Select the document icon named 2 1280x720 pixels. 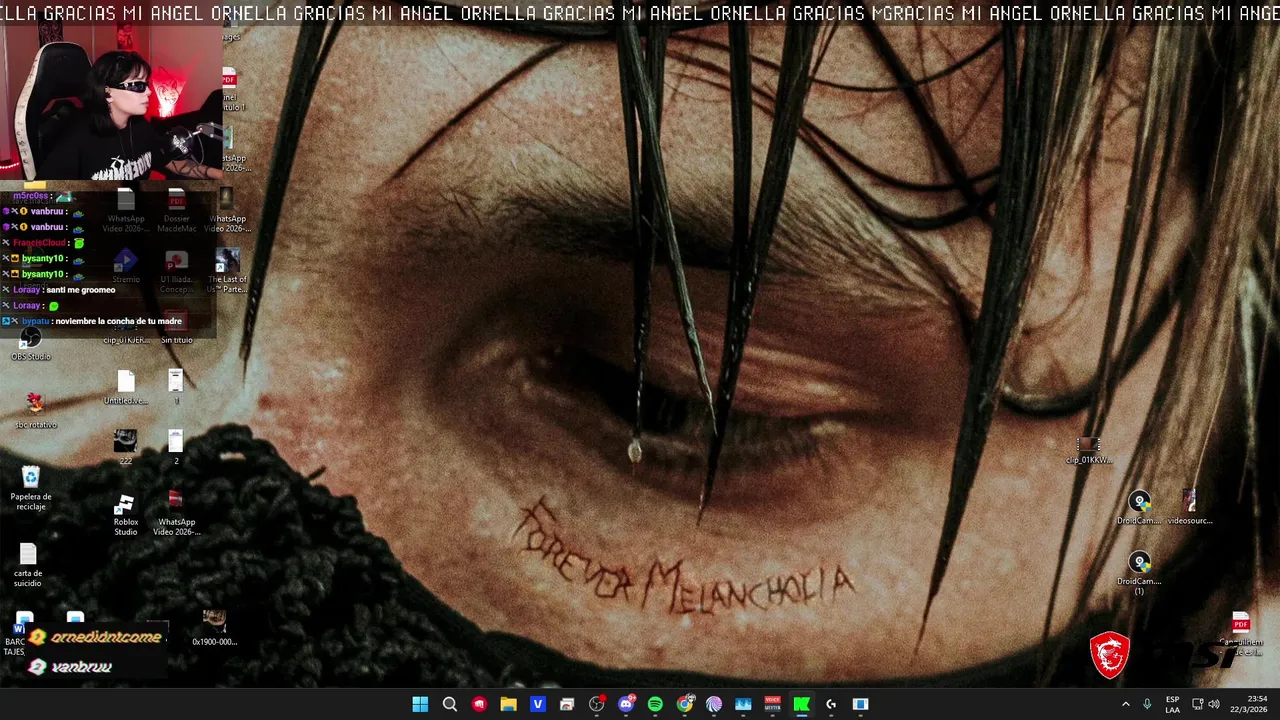[x=176, y=446]
